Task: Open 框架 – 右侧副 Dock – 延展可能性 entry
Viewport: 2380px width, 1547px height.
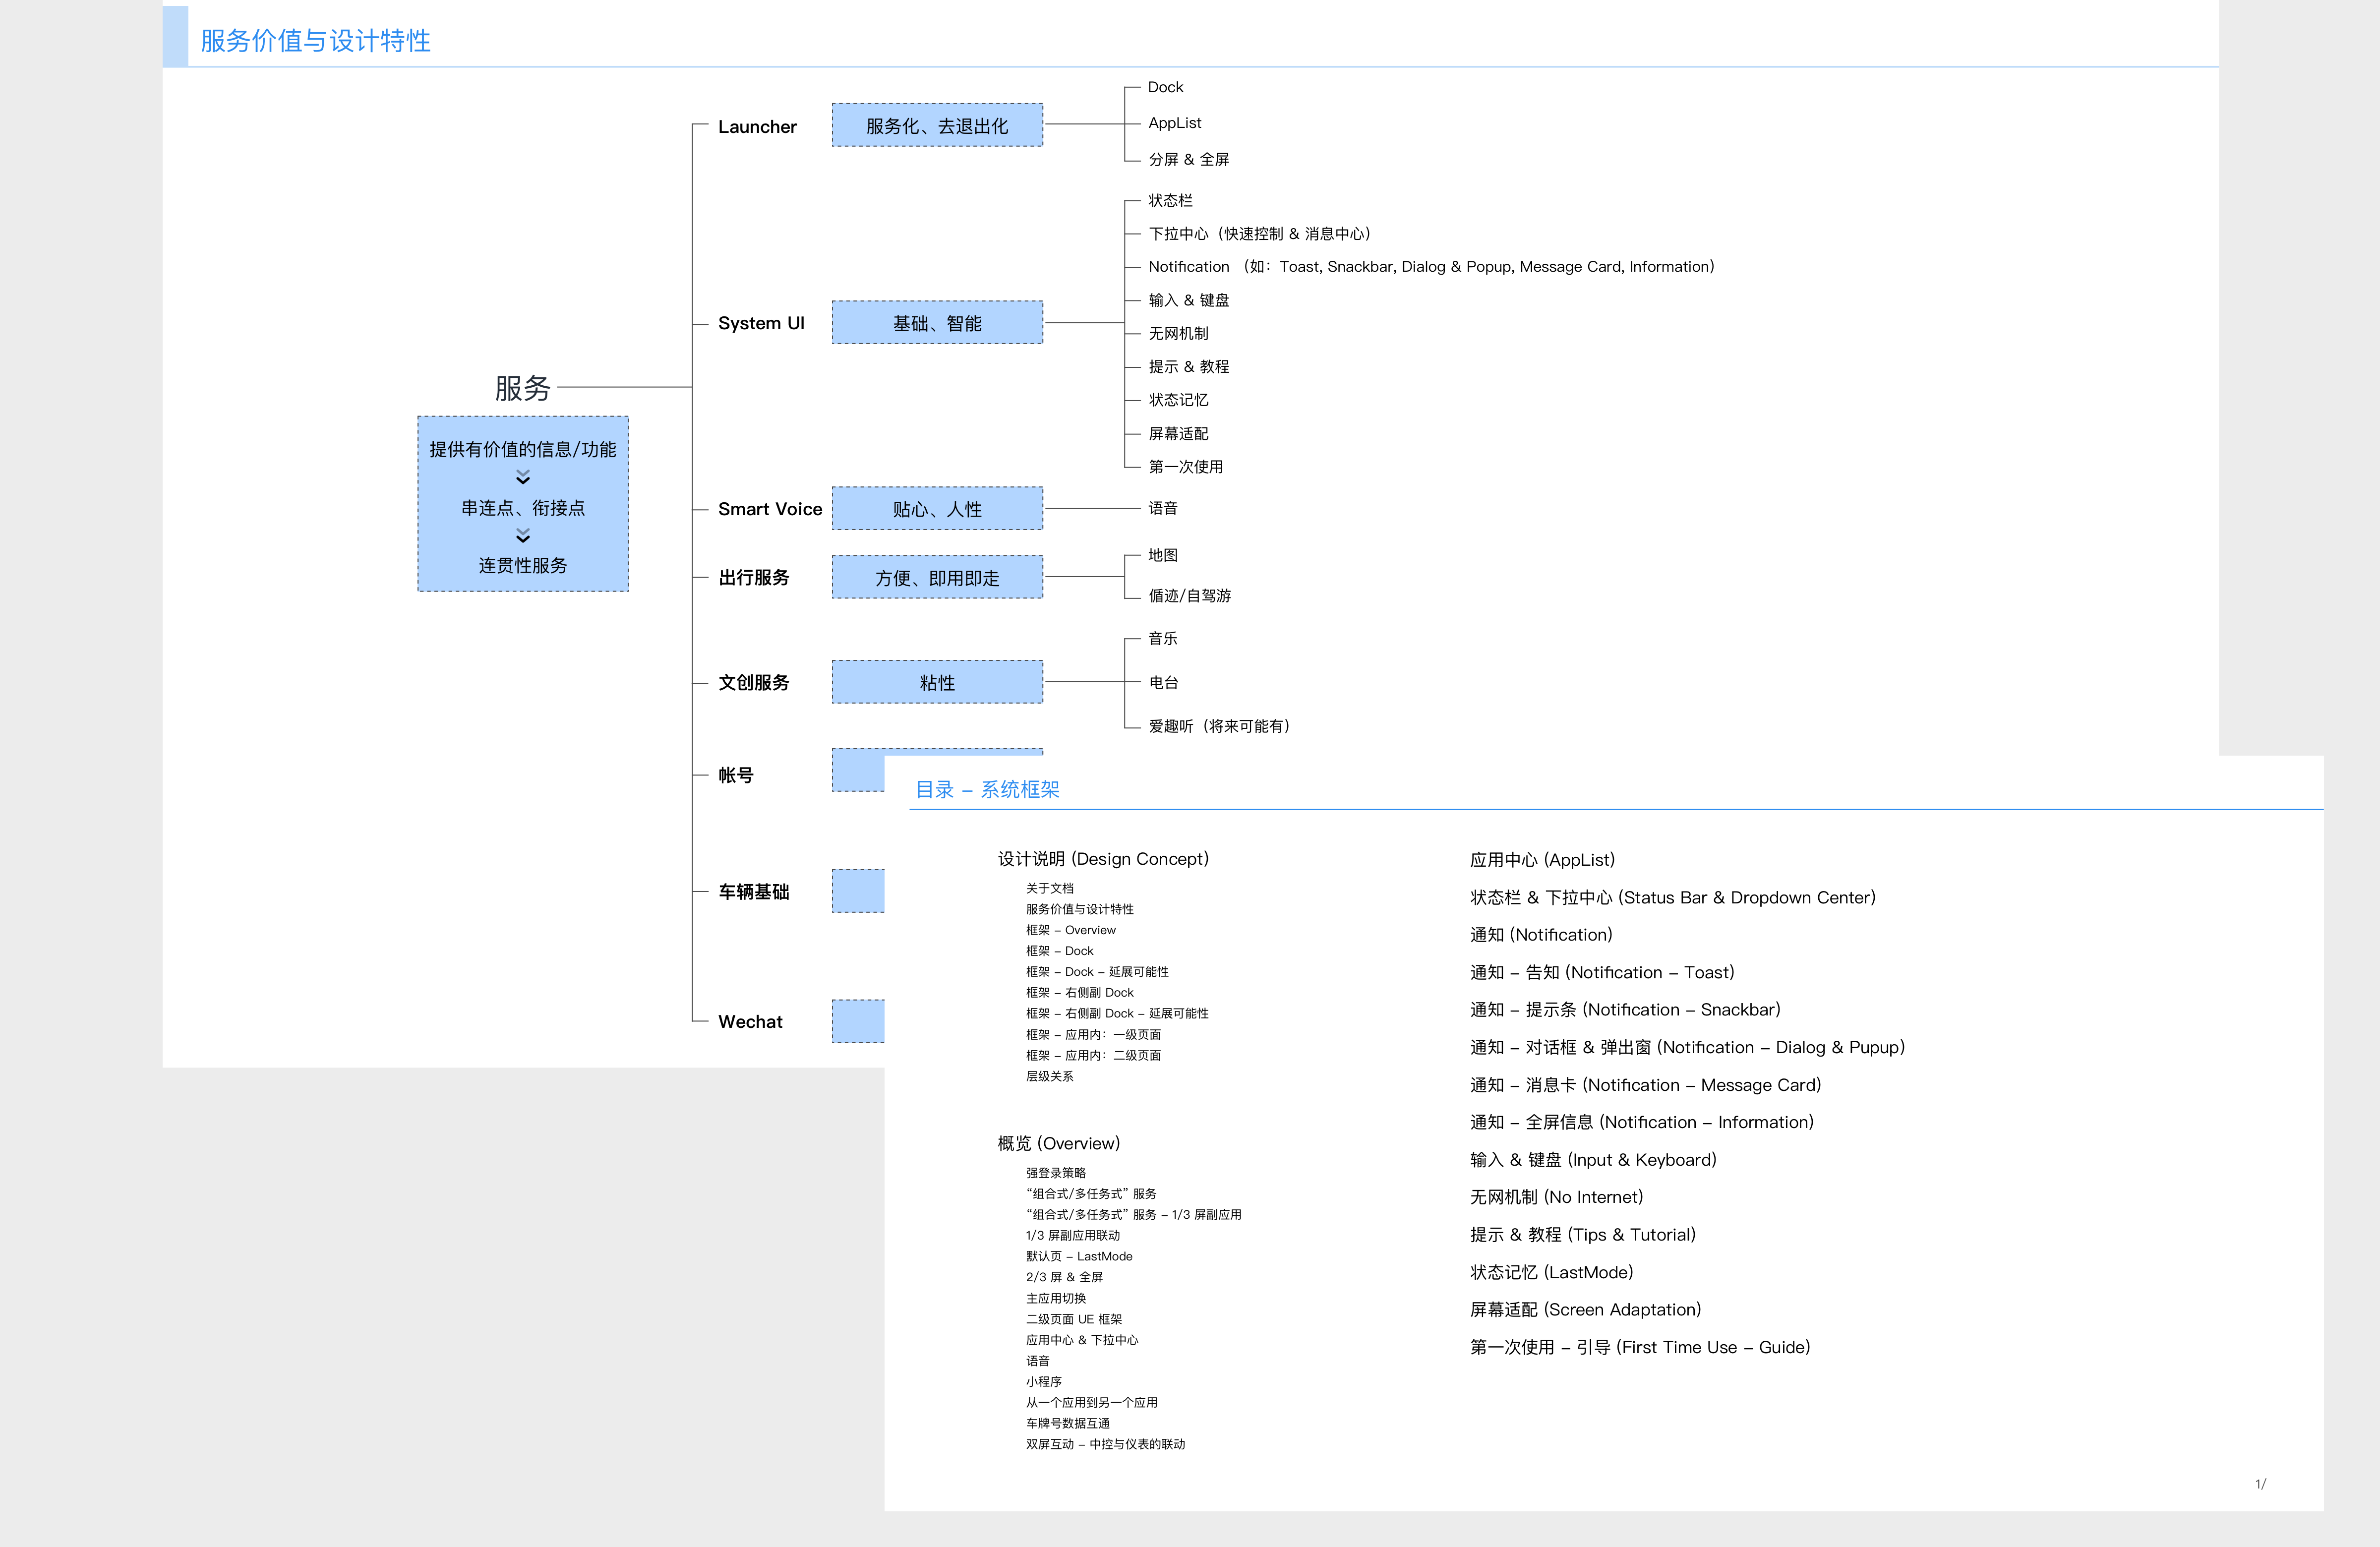Action: click(1117, 1013)
